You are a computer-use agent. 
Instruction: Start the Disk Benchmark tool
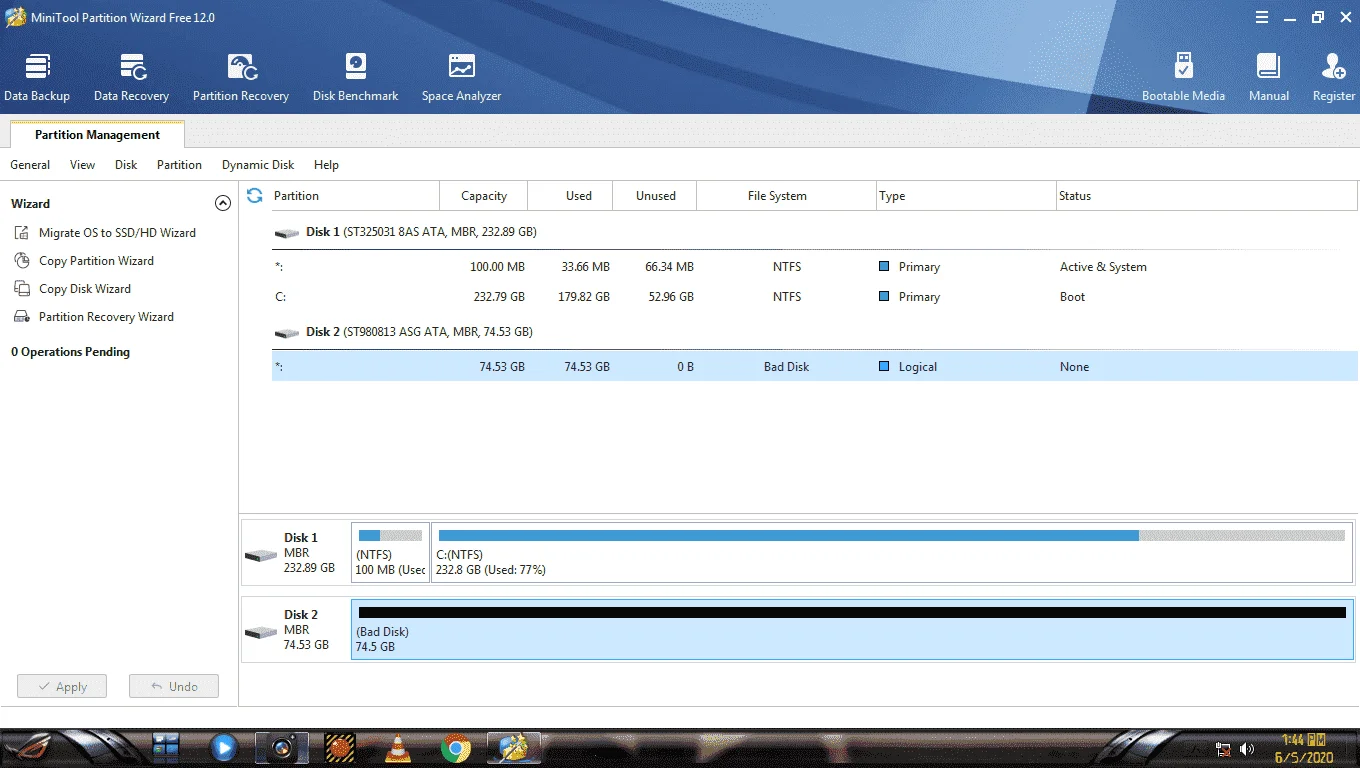(355, 78)
